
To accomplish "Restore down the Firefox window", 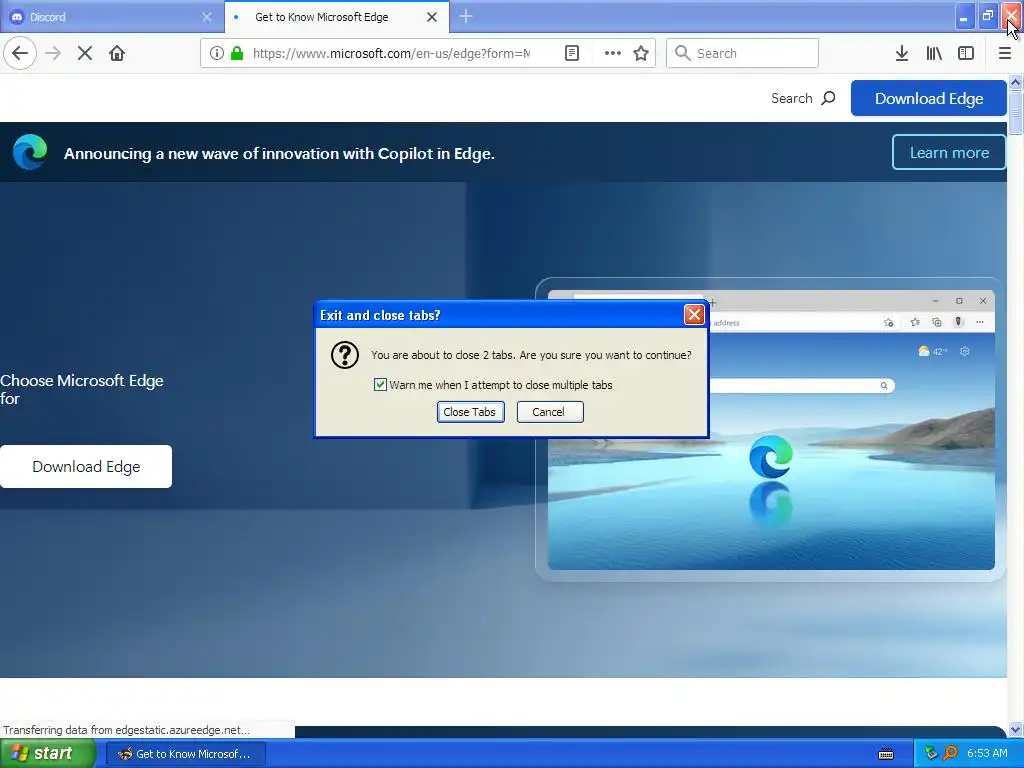I will click(987, 16).
